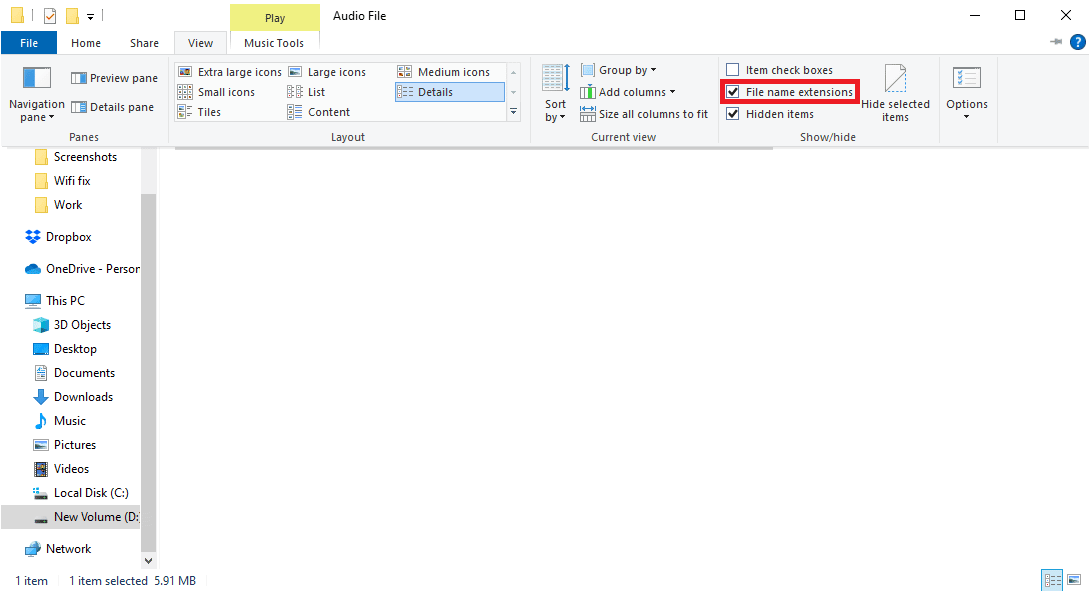Screen dimensions: 1089x591
Task: Click the navigation pane scrollbar
Action: point(148,372)
